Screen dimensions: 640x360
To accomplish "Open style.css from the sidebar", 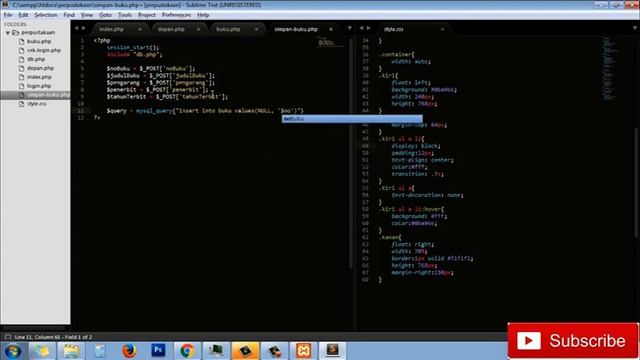I will pyautogui.click(x=37, y=104).
